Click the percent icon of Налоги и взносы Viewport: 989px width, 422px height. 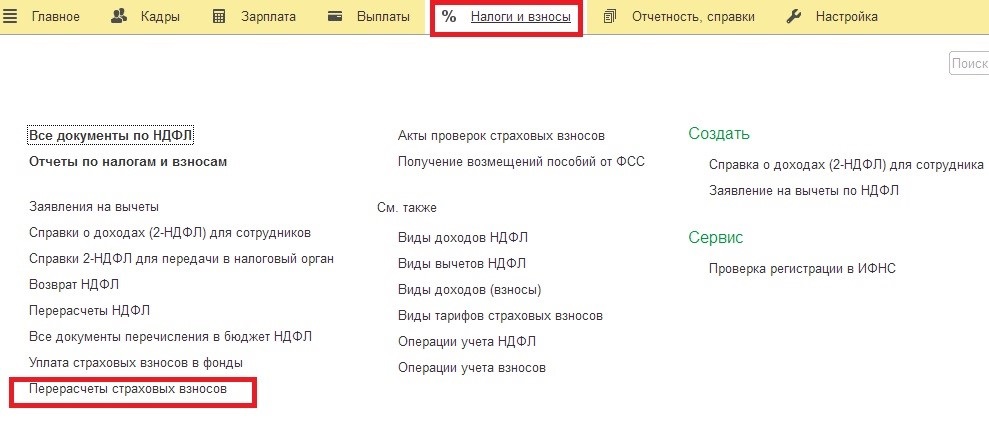449,16
